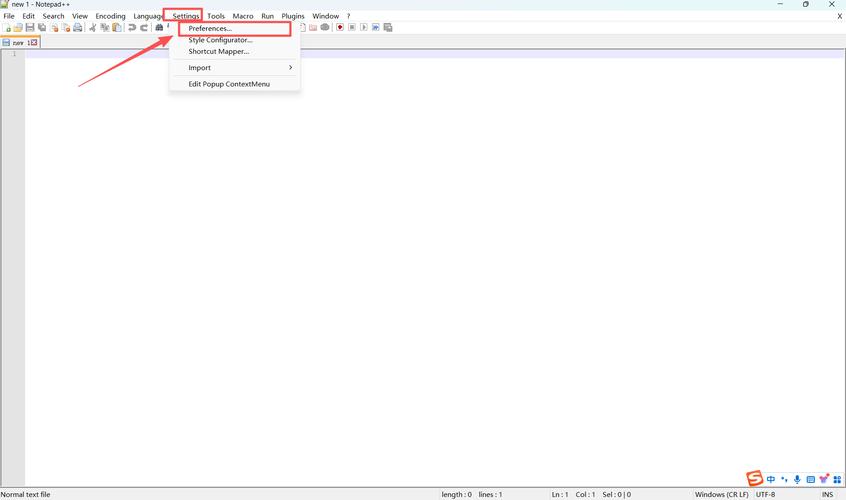Click the Undo arrow toolbar icon
The width and height of the screenshot is (846, 500).
point(132,28)
